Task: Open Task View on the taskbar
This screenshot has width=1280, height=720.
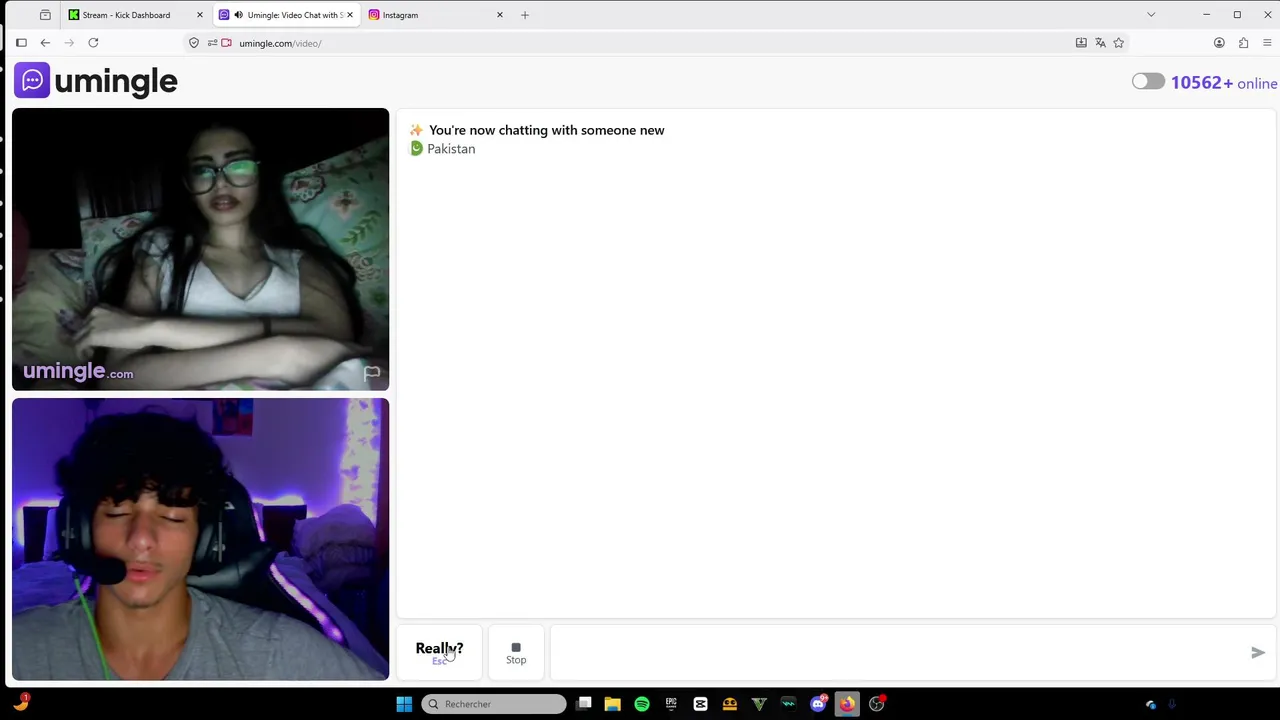Action: tap(584, 704)
